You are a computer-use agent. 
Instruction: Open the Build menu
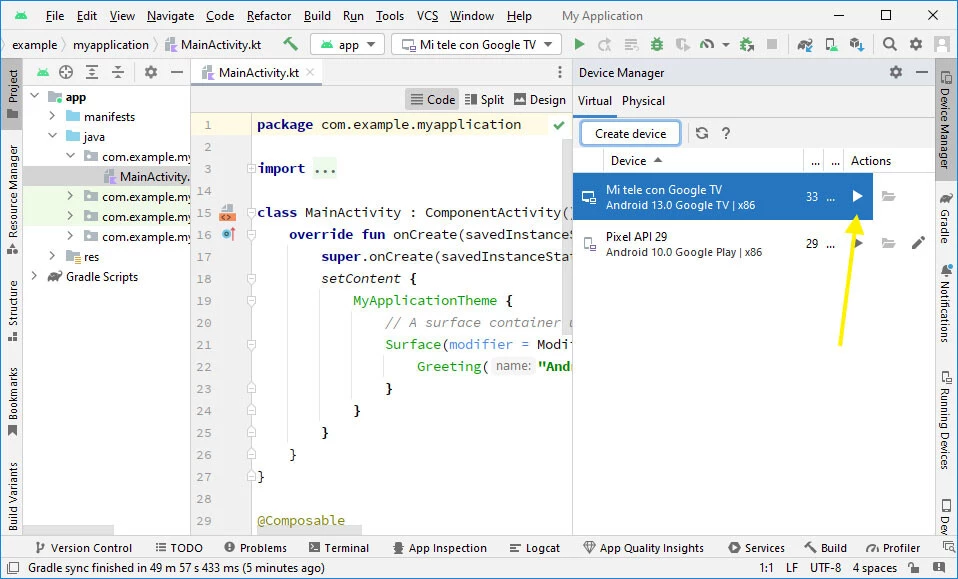(317, 16)
